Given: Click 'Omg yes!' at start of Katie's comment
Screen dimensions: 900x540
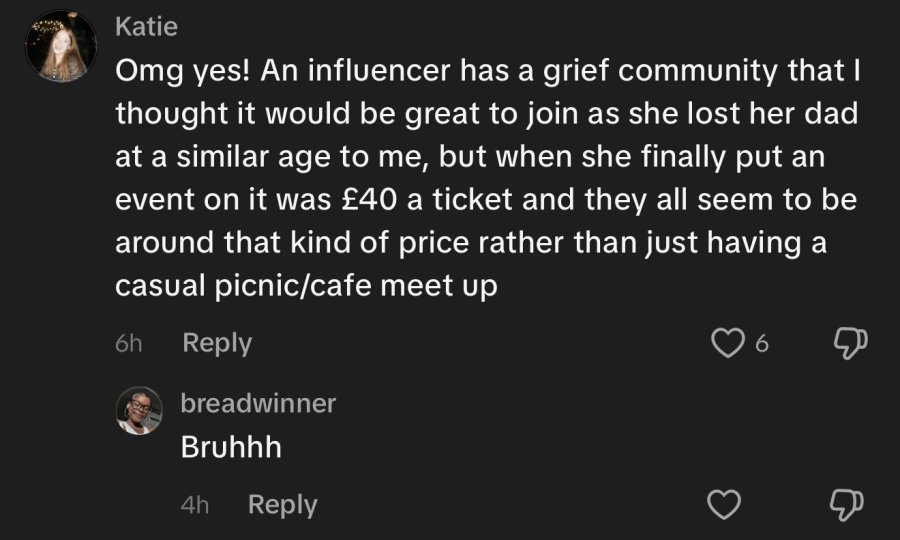Looking at the screenshot, I should coord(183,71).
